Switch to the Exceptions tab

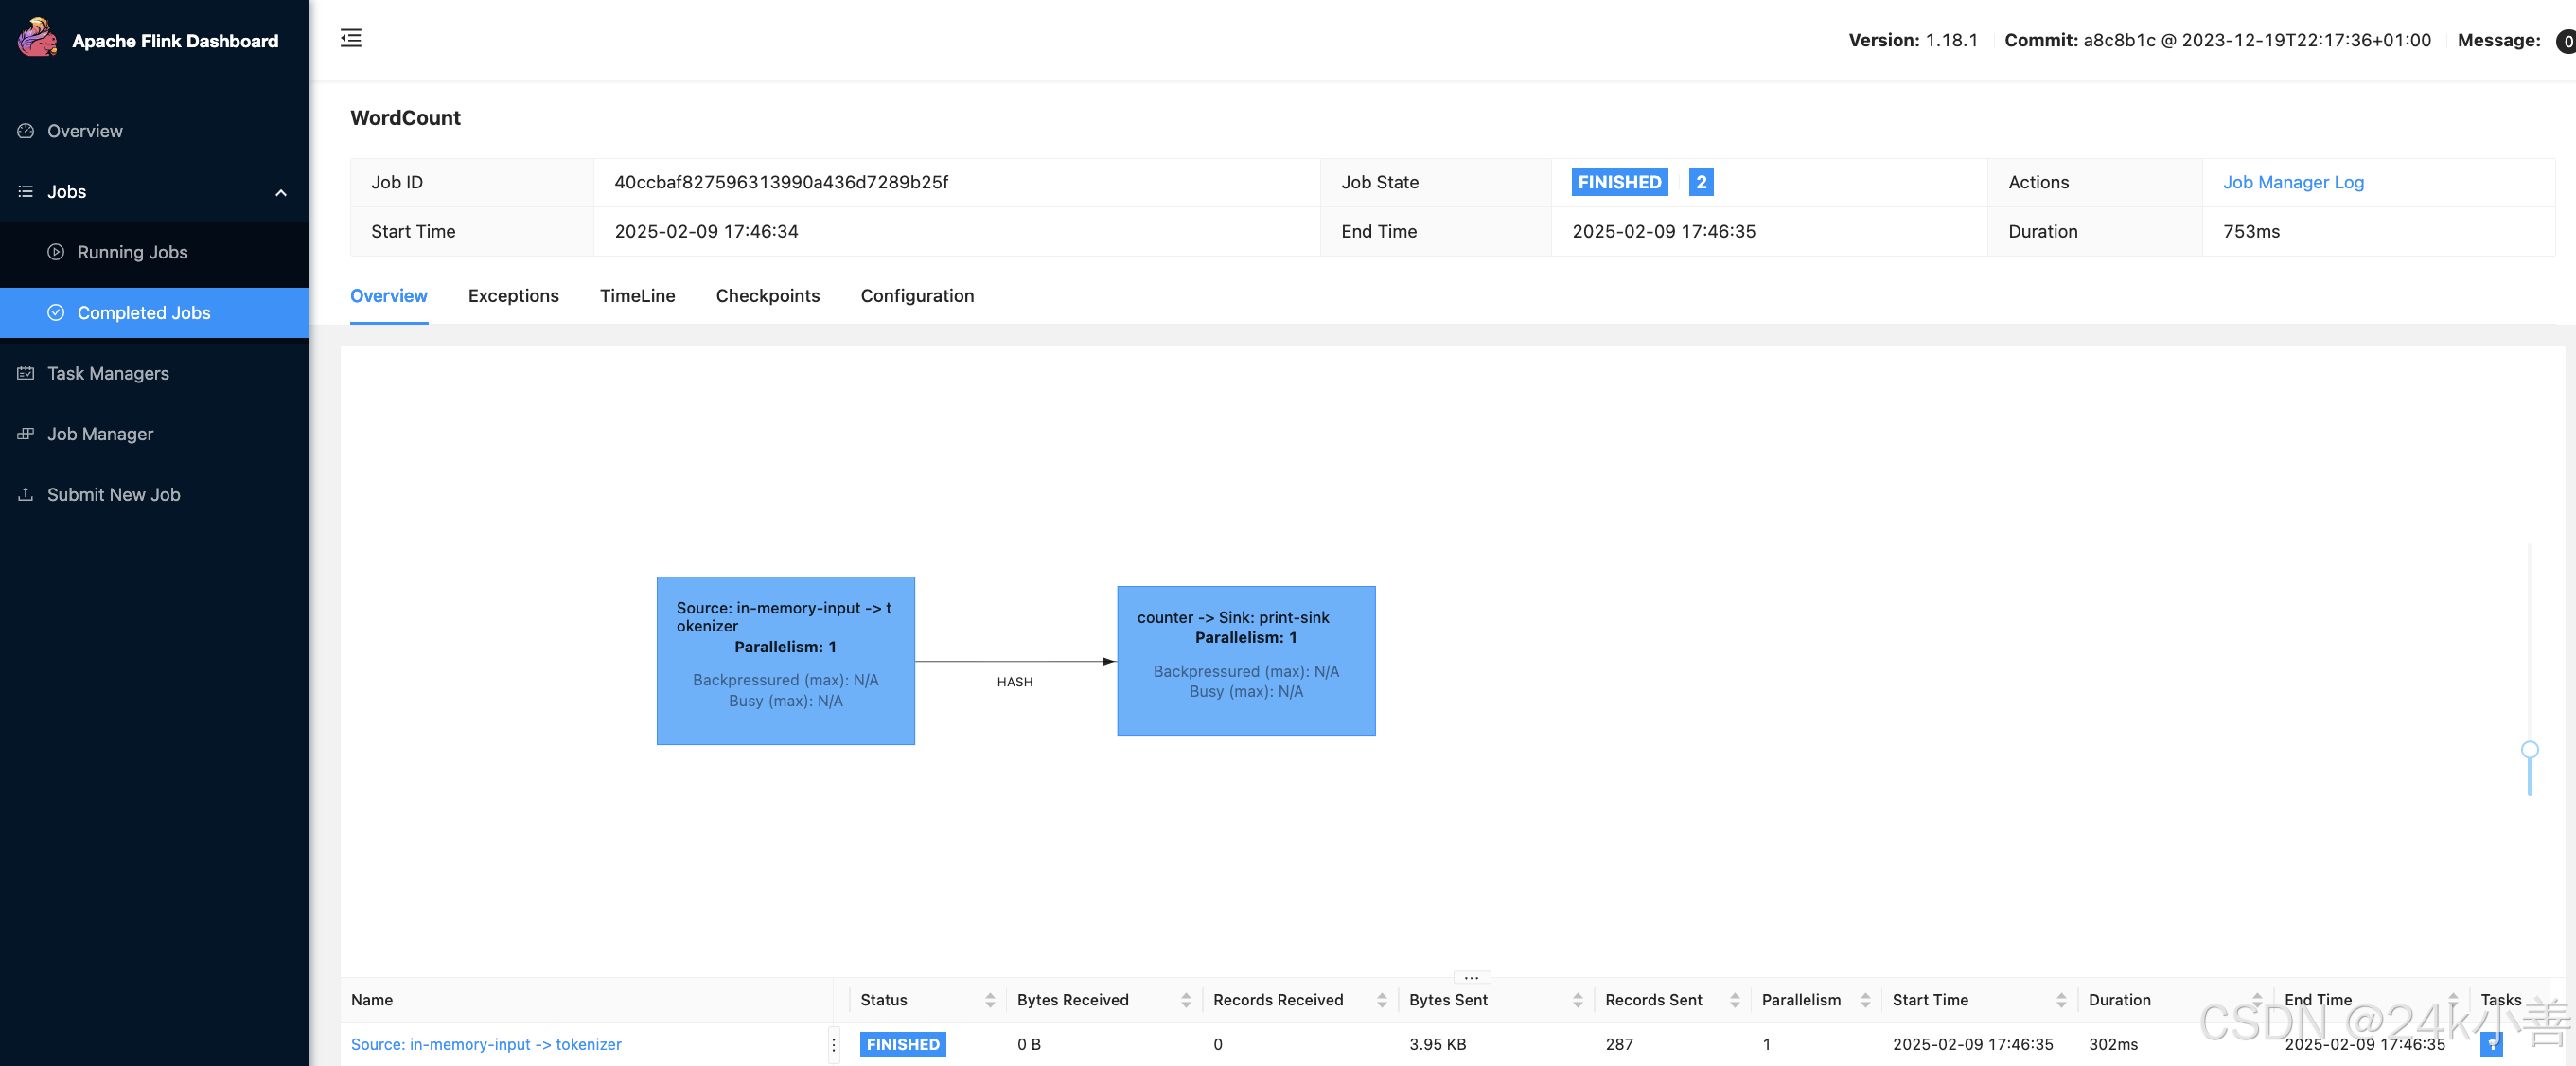[x=513, y=296]
